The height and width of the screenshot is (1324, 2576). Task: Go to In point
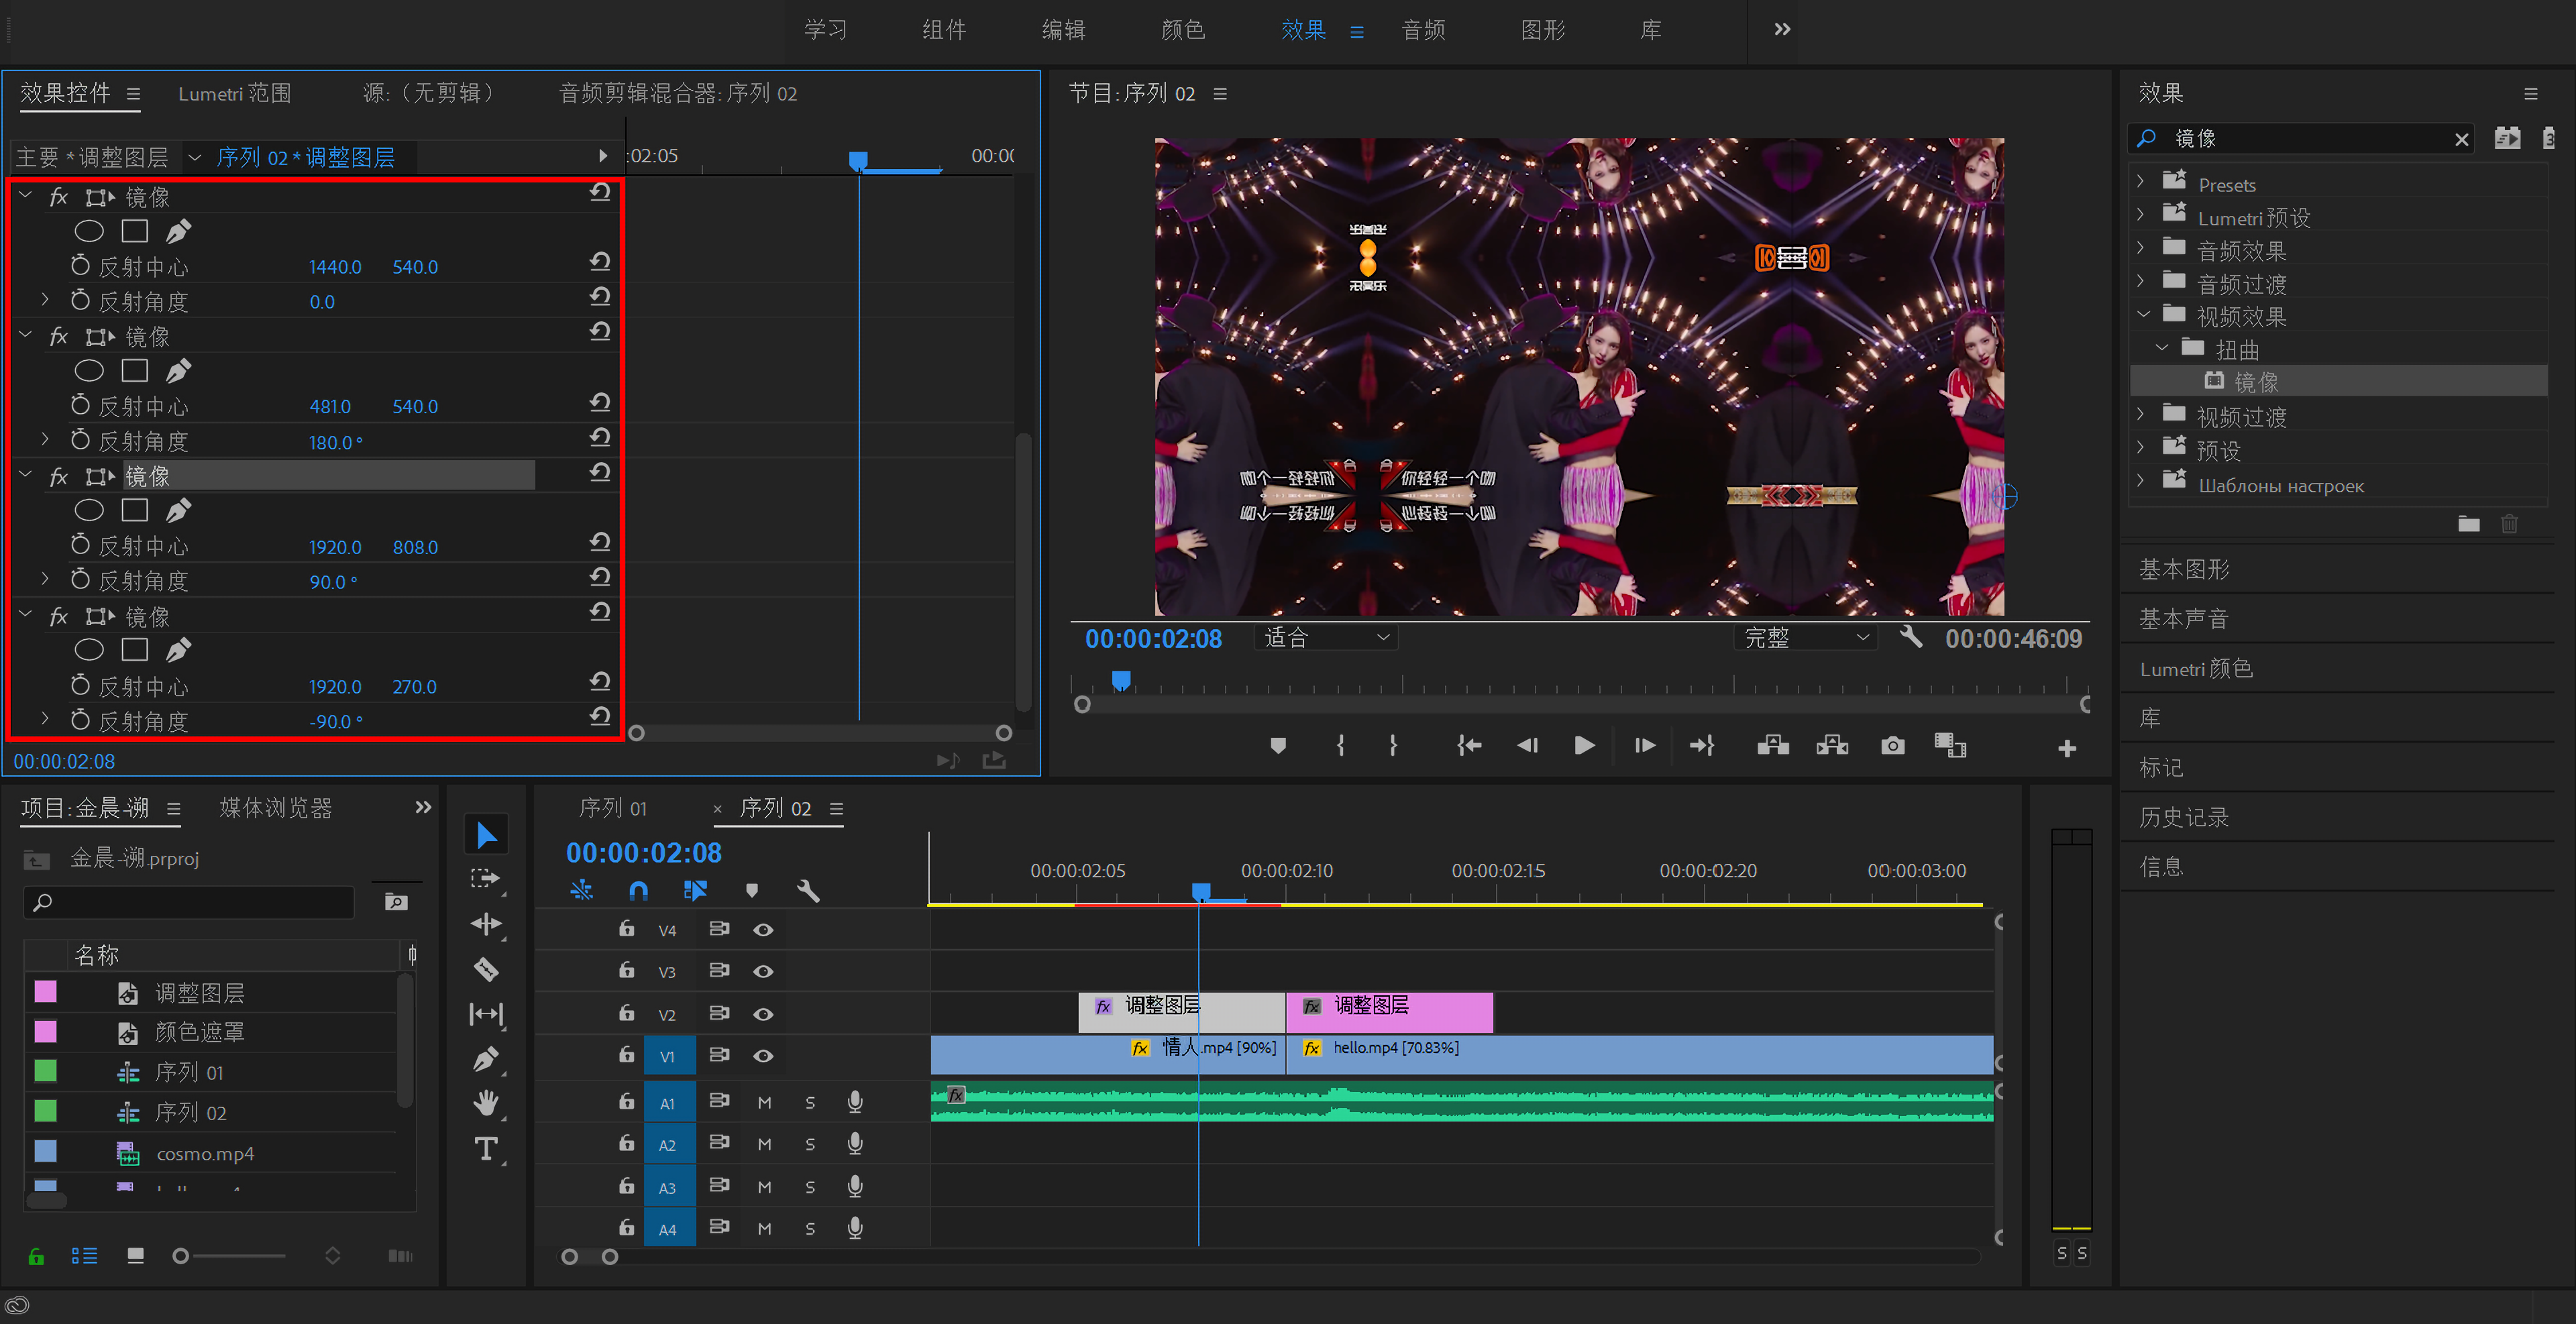click(x=1468, y=746)
